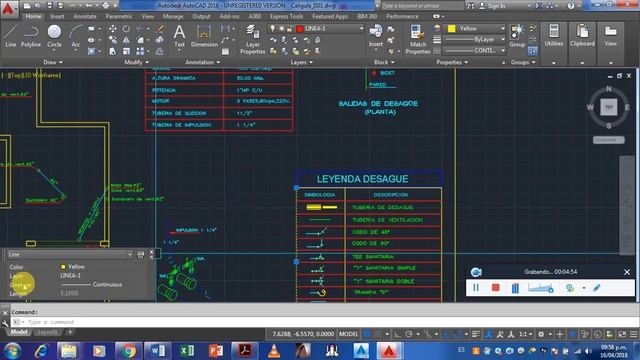This screenshot has height=360, width=640.
Task: Switch to the Parametric ribbon tab
Action: coord(119,16)
